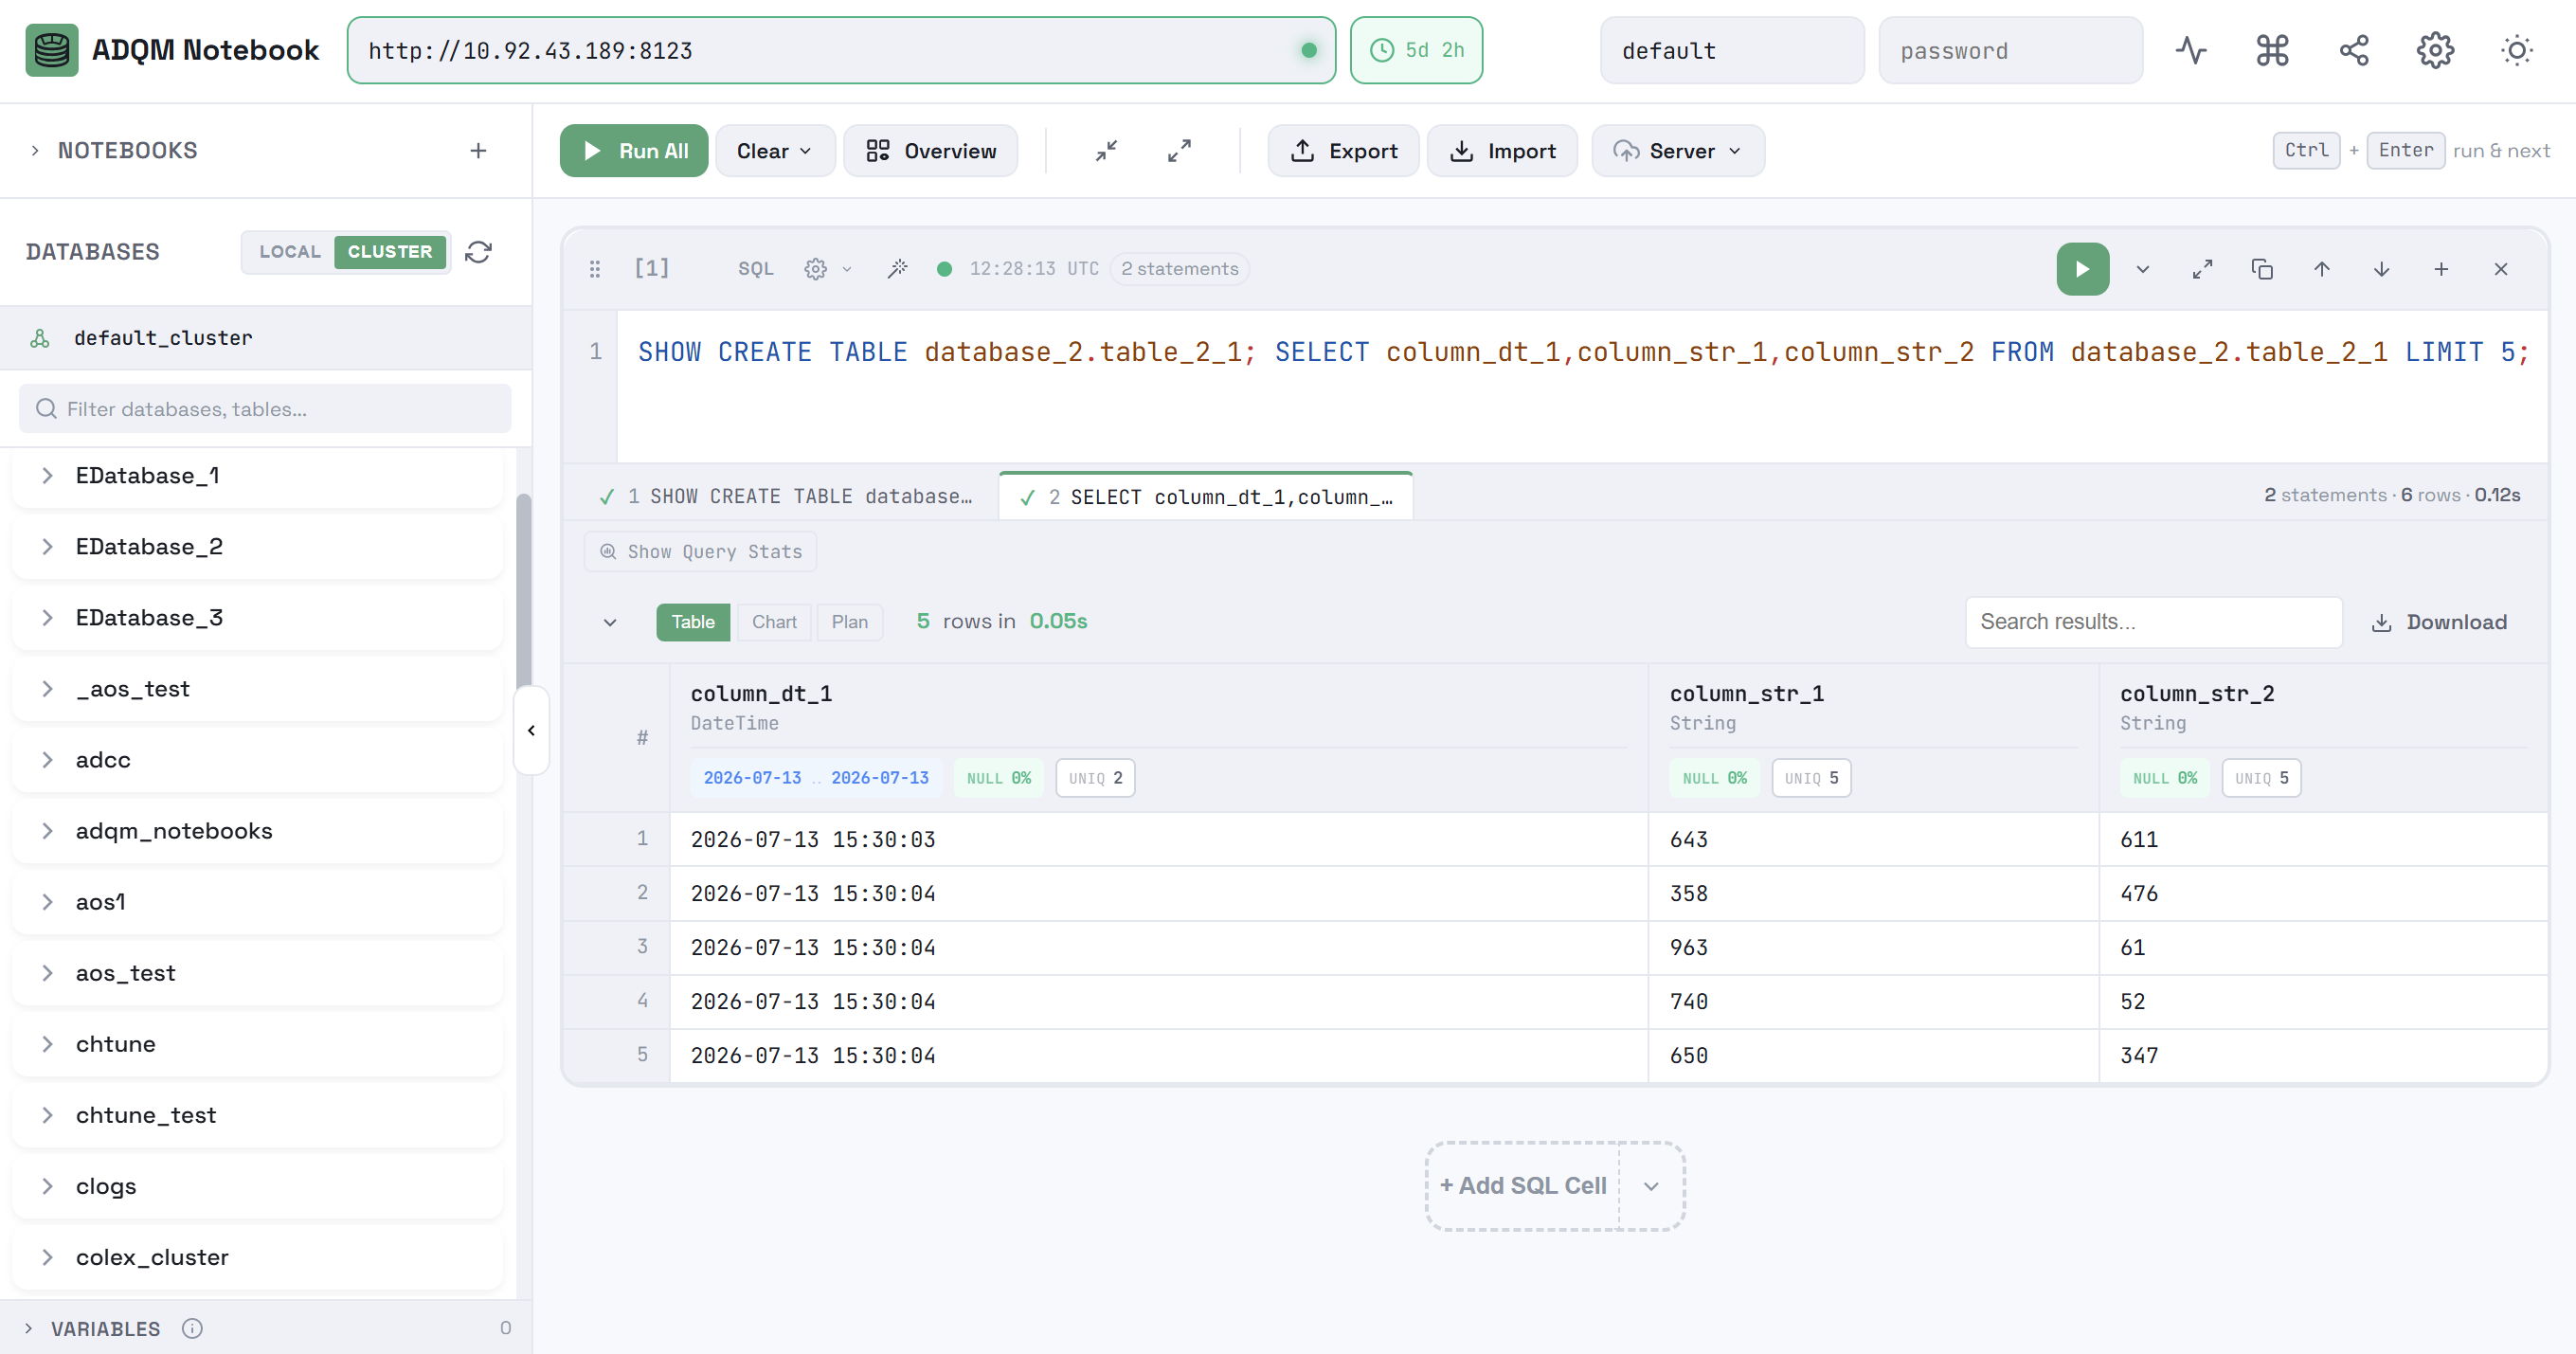The height and width of the screenshot is (1354, 2576).
Task: Open the Server dropdown menu
Action: pyautogui.click(x=1678, y=151)
